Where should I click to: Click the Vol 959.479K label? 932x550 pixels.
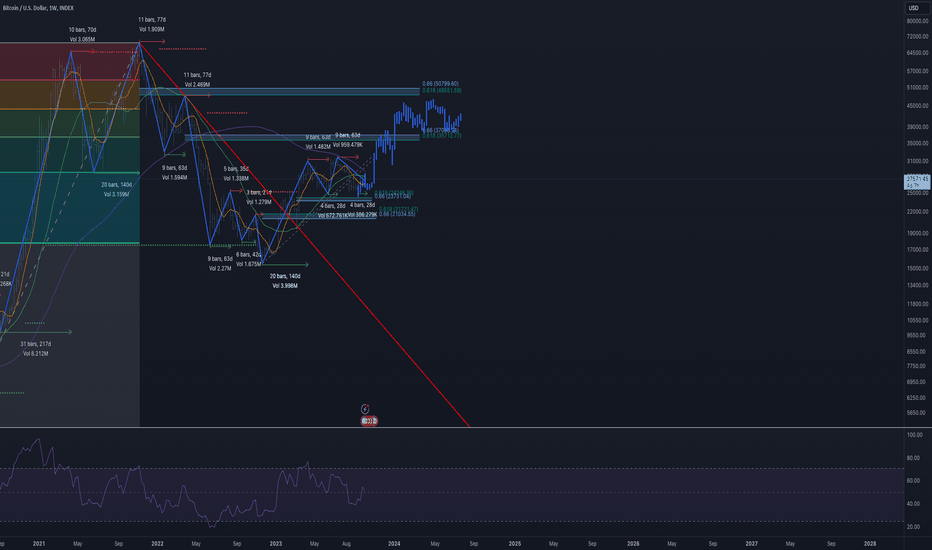click(x=348, y=144)
